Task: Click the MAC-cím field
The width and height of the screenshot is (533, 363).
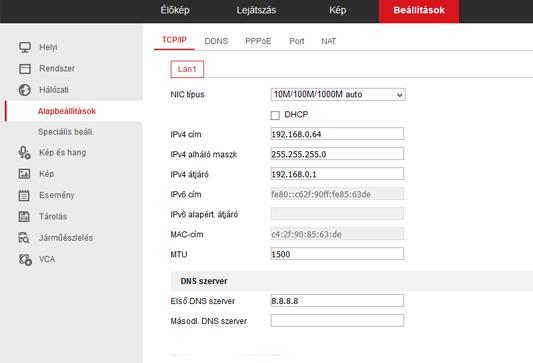Action: [337, 234]
